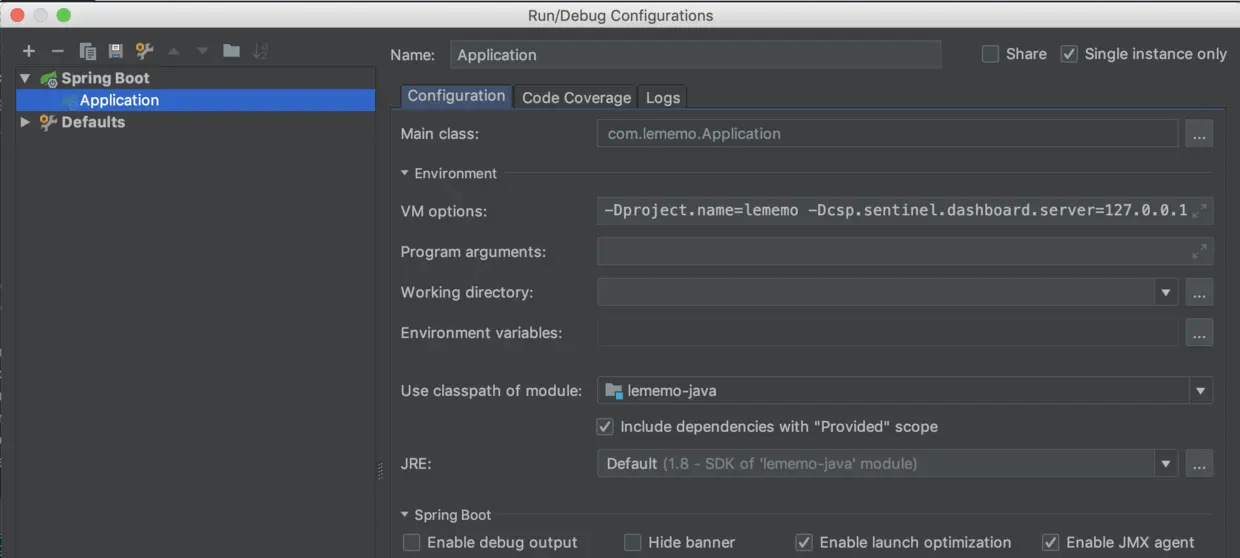This screenshot has width=1240, height=558.
Task: Add a new run configuration
Action: coord(29,51)
